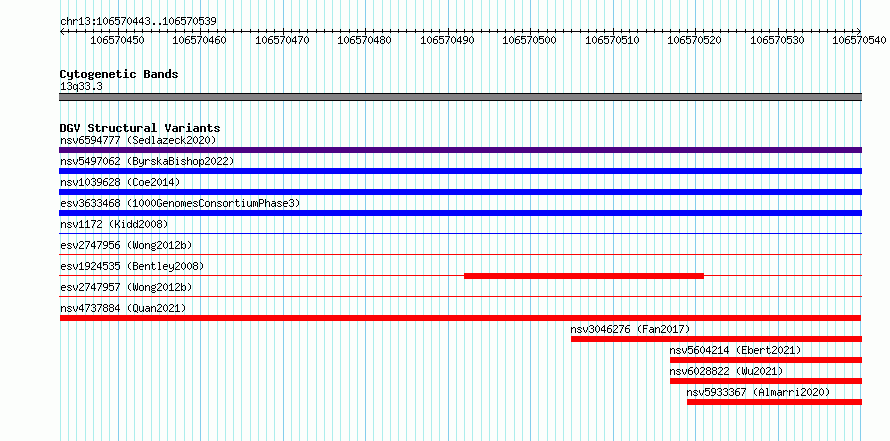Click ruler position 106570450
The image size is (890, 441).
tap(117, 40)
